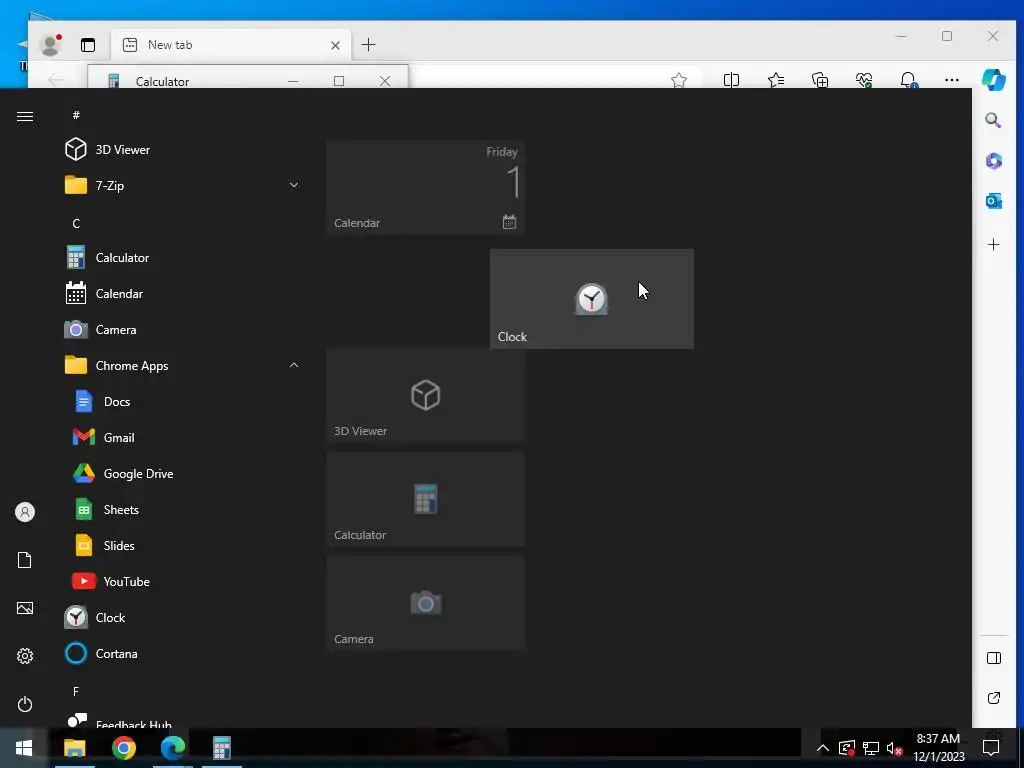The height and width of the screenshot is (768, 1024).
Task: Open the notification center
Action: click(991, 748)
